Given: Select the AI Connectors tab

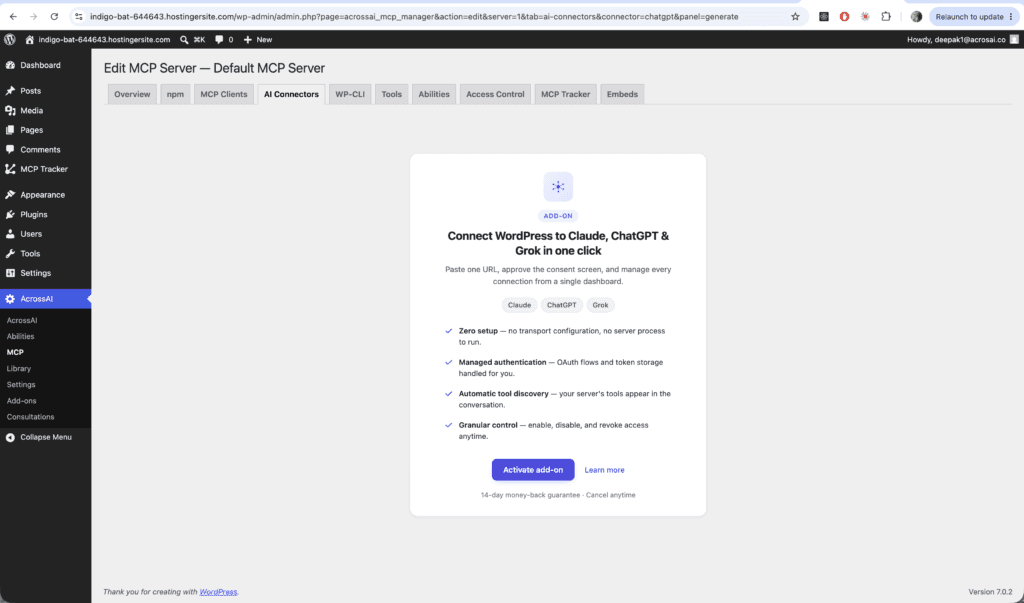Looking at the screenshot, I should (x=291, y=94).
